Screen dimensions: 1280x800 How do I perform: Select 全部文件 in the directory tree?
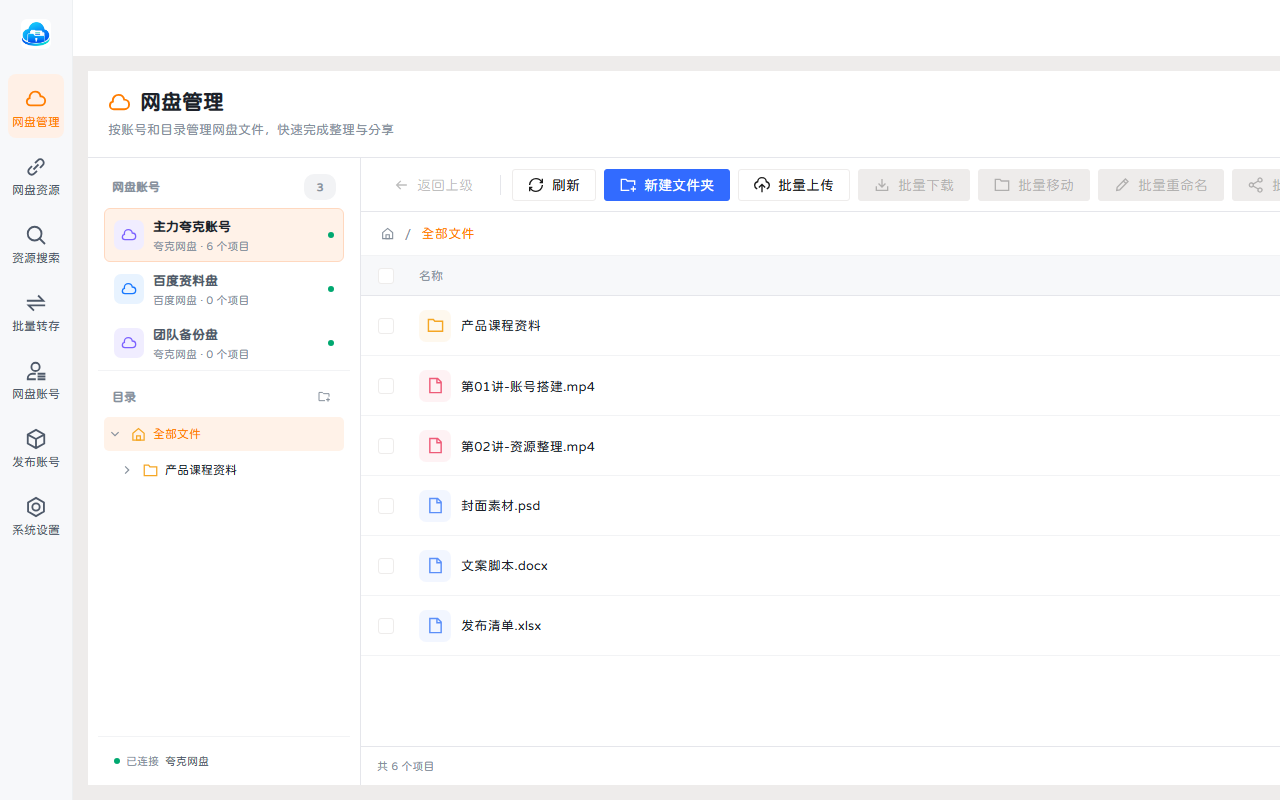224,434
